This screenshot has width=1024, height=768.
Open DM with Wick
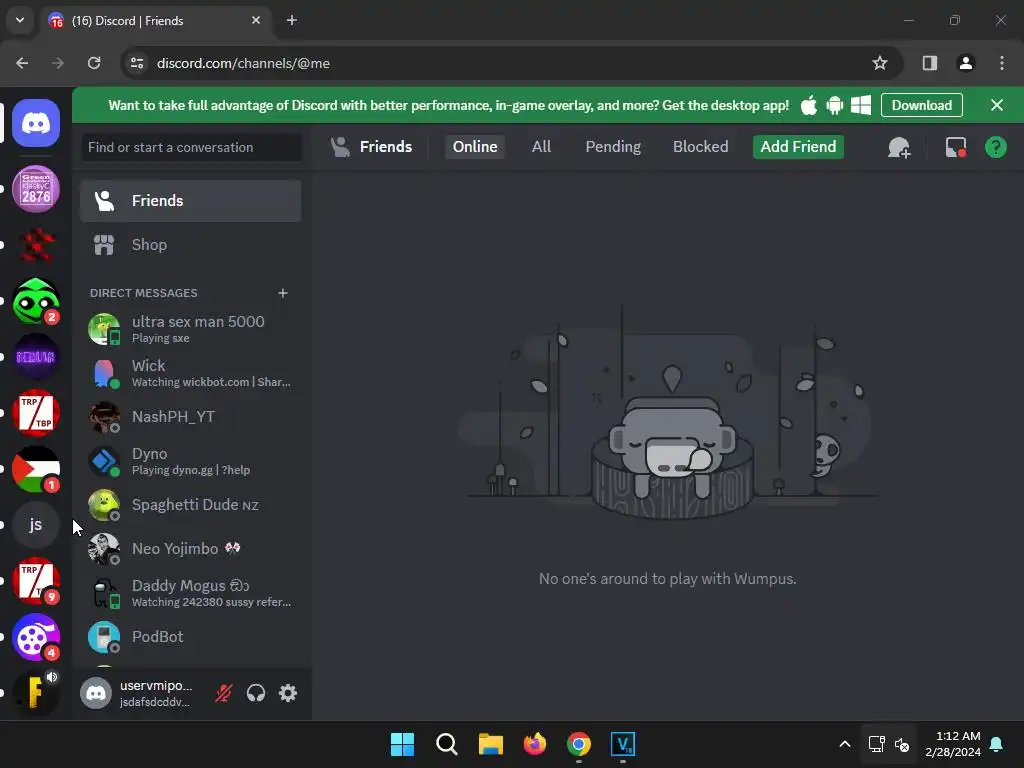coord(191,373)
